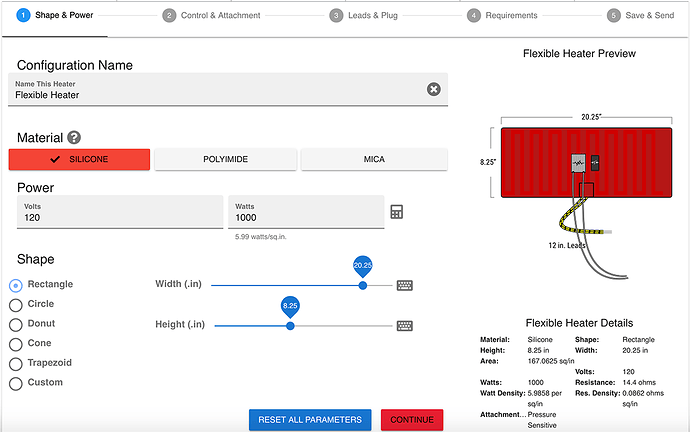Click the step 1 circle icon
This screenshot has width=690, height=432.
click(x=23, y=15)
